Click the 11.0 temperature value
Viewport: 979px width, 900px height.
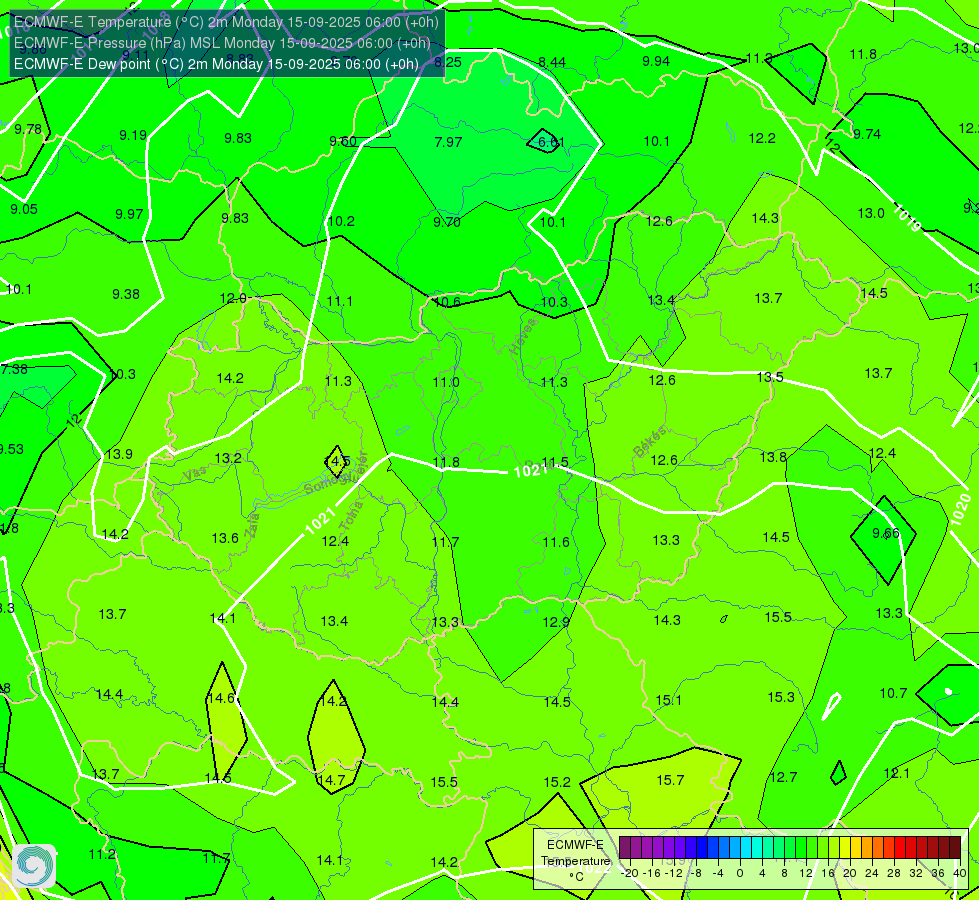click(446, 382)
